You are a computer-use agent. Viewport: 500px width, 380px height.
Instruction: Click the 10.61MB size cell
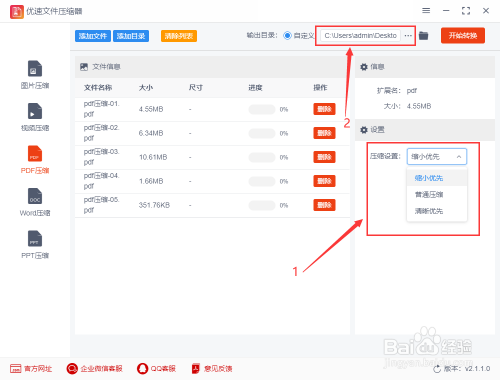pyautogui.click(x=153, y=157)
